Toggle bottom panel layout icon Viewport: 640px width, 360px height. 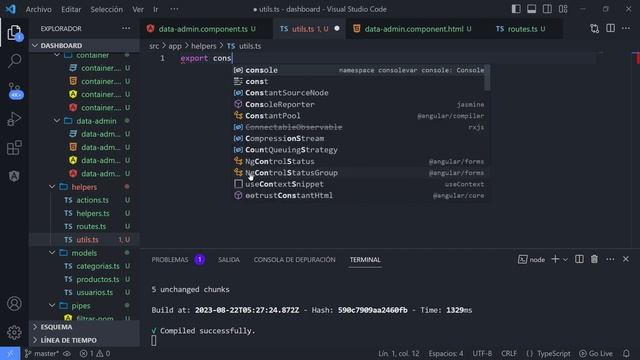pyautogui.click(x=531, y=9)
